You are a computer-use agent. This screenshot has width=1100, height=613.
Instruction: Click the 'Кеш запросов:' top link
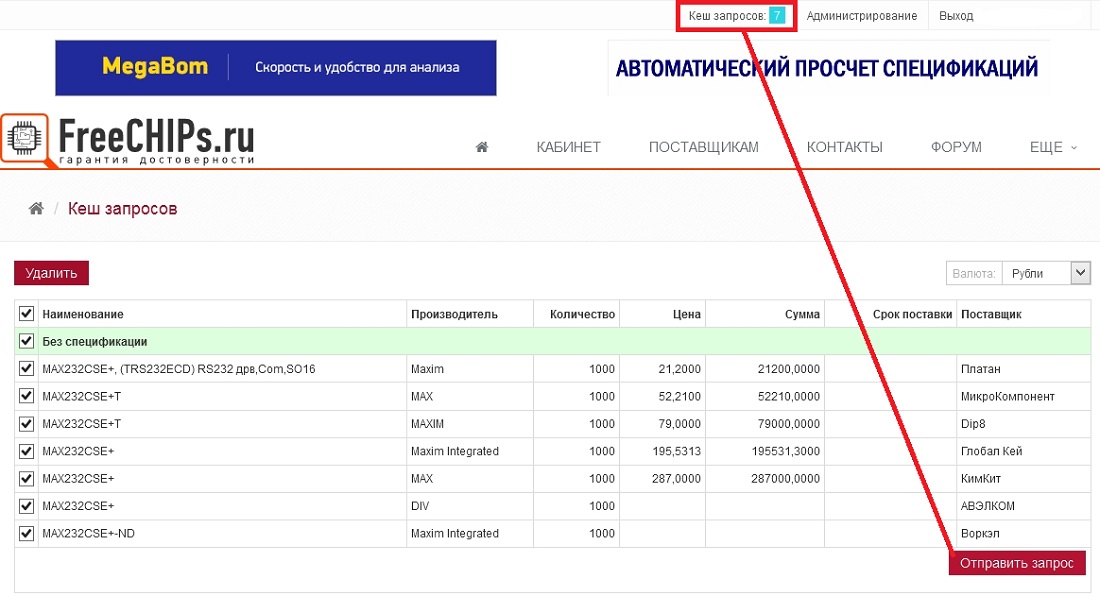pos(727,15)
